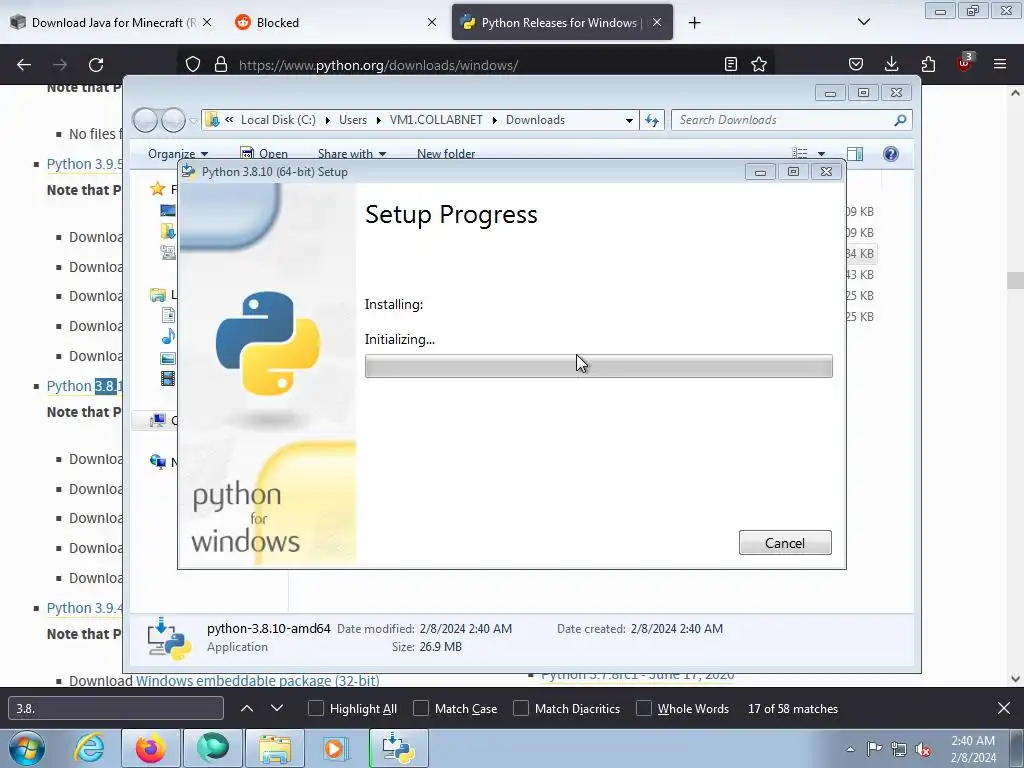Bookmark this page with the star
Image resolution: width=1024 pixels, height=768 pixels.
759,64
